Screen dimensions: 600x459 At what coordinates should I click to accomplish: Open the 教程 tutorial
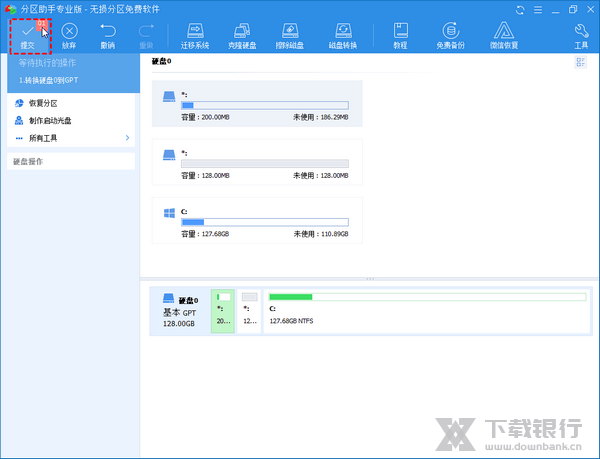pyautogui.click(x=400, y=37)
